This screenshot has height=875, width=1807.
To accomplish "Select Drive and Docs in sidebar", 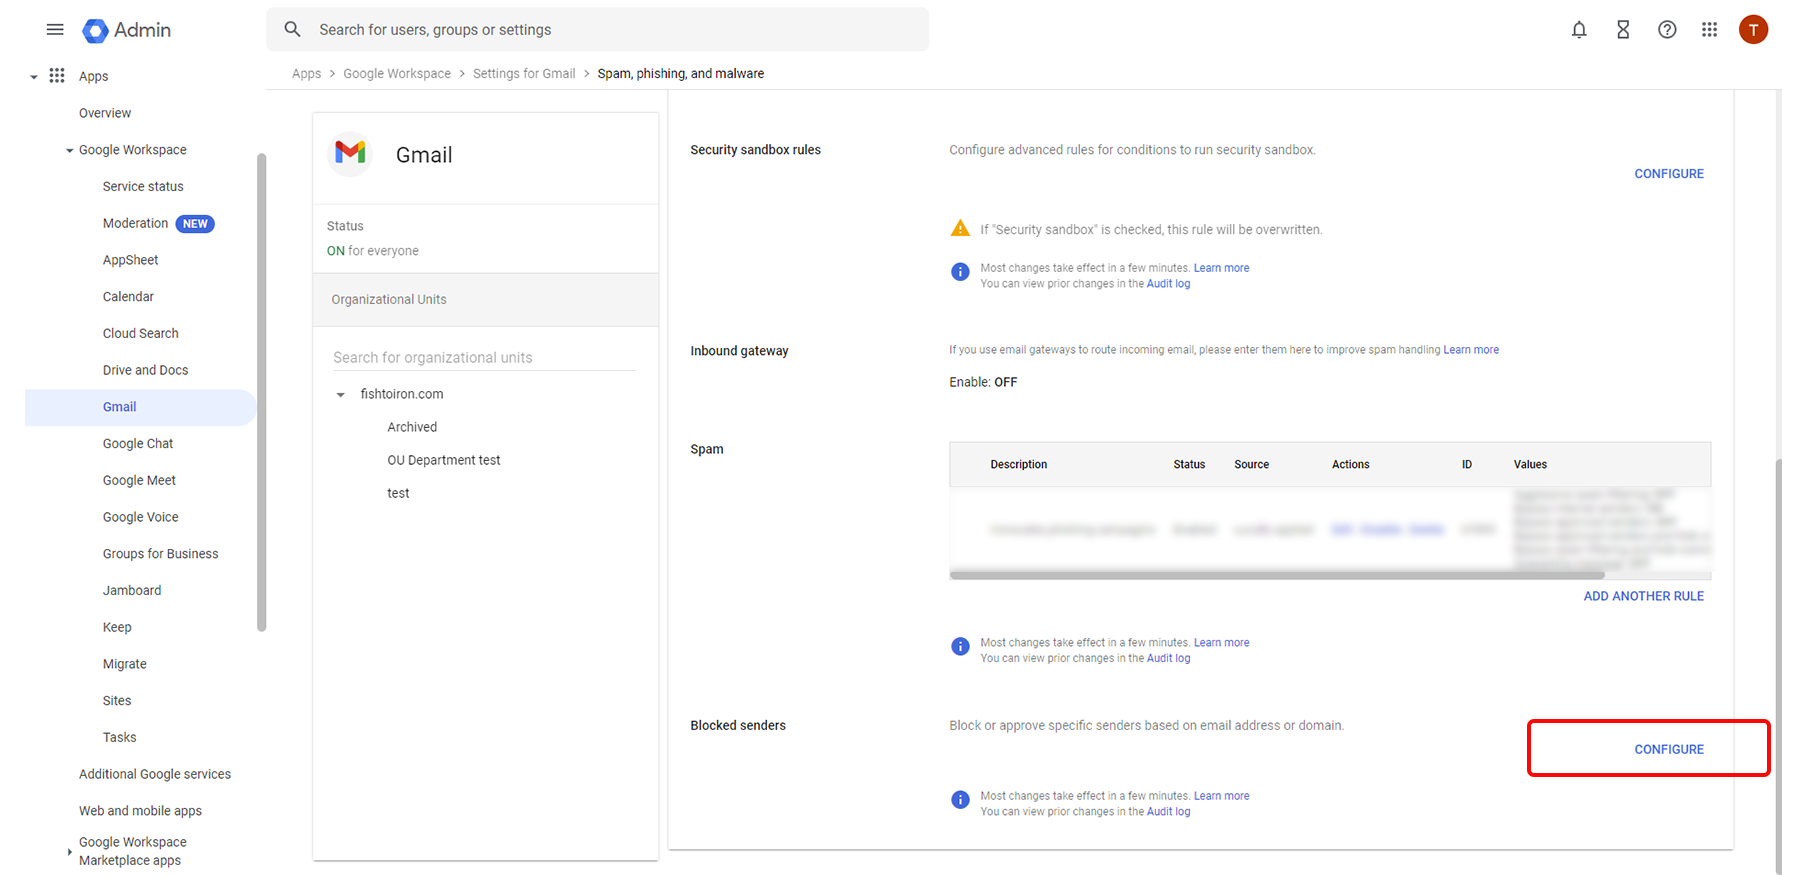I will tap(145, 370).
